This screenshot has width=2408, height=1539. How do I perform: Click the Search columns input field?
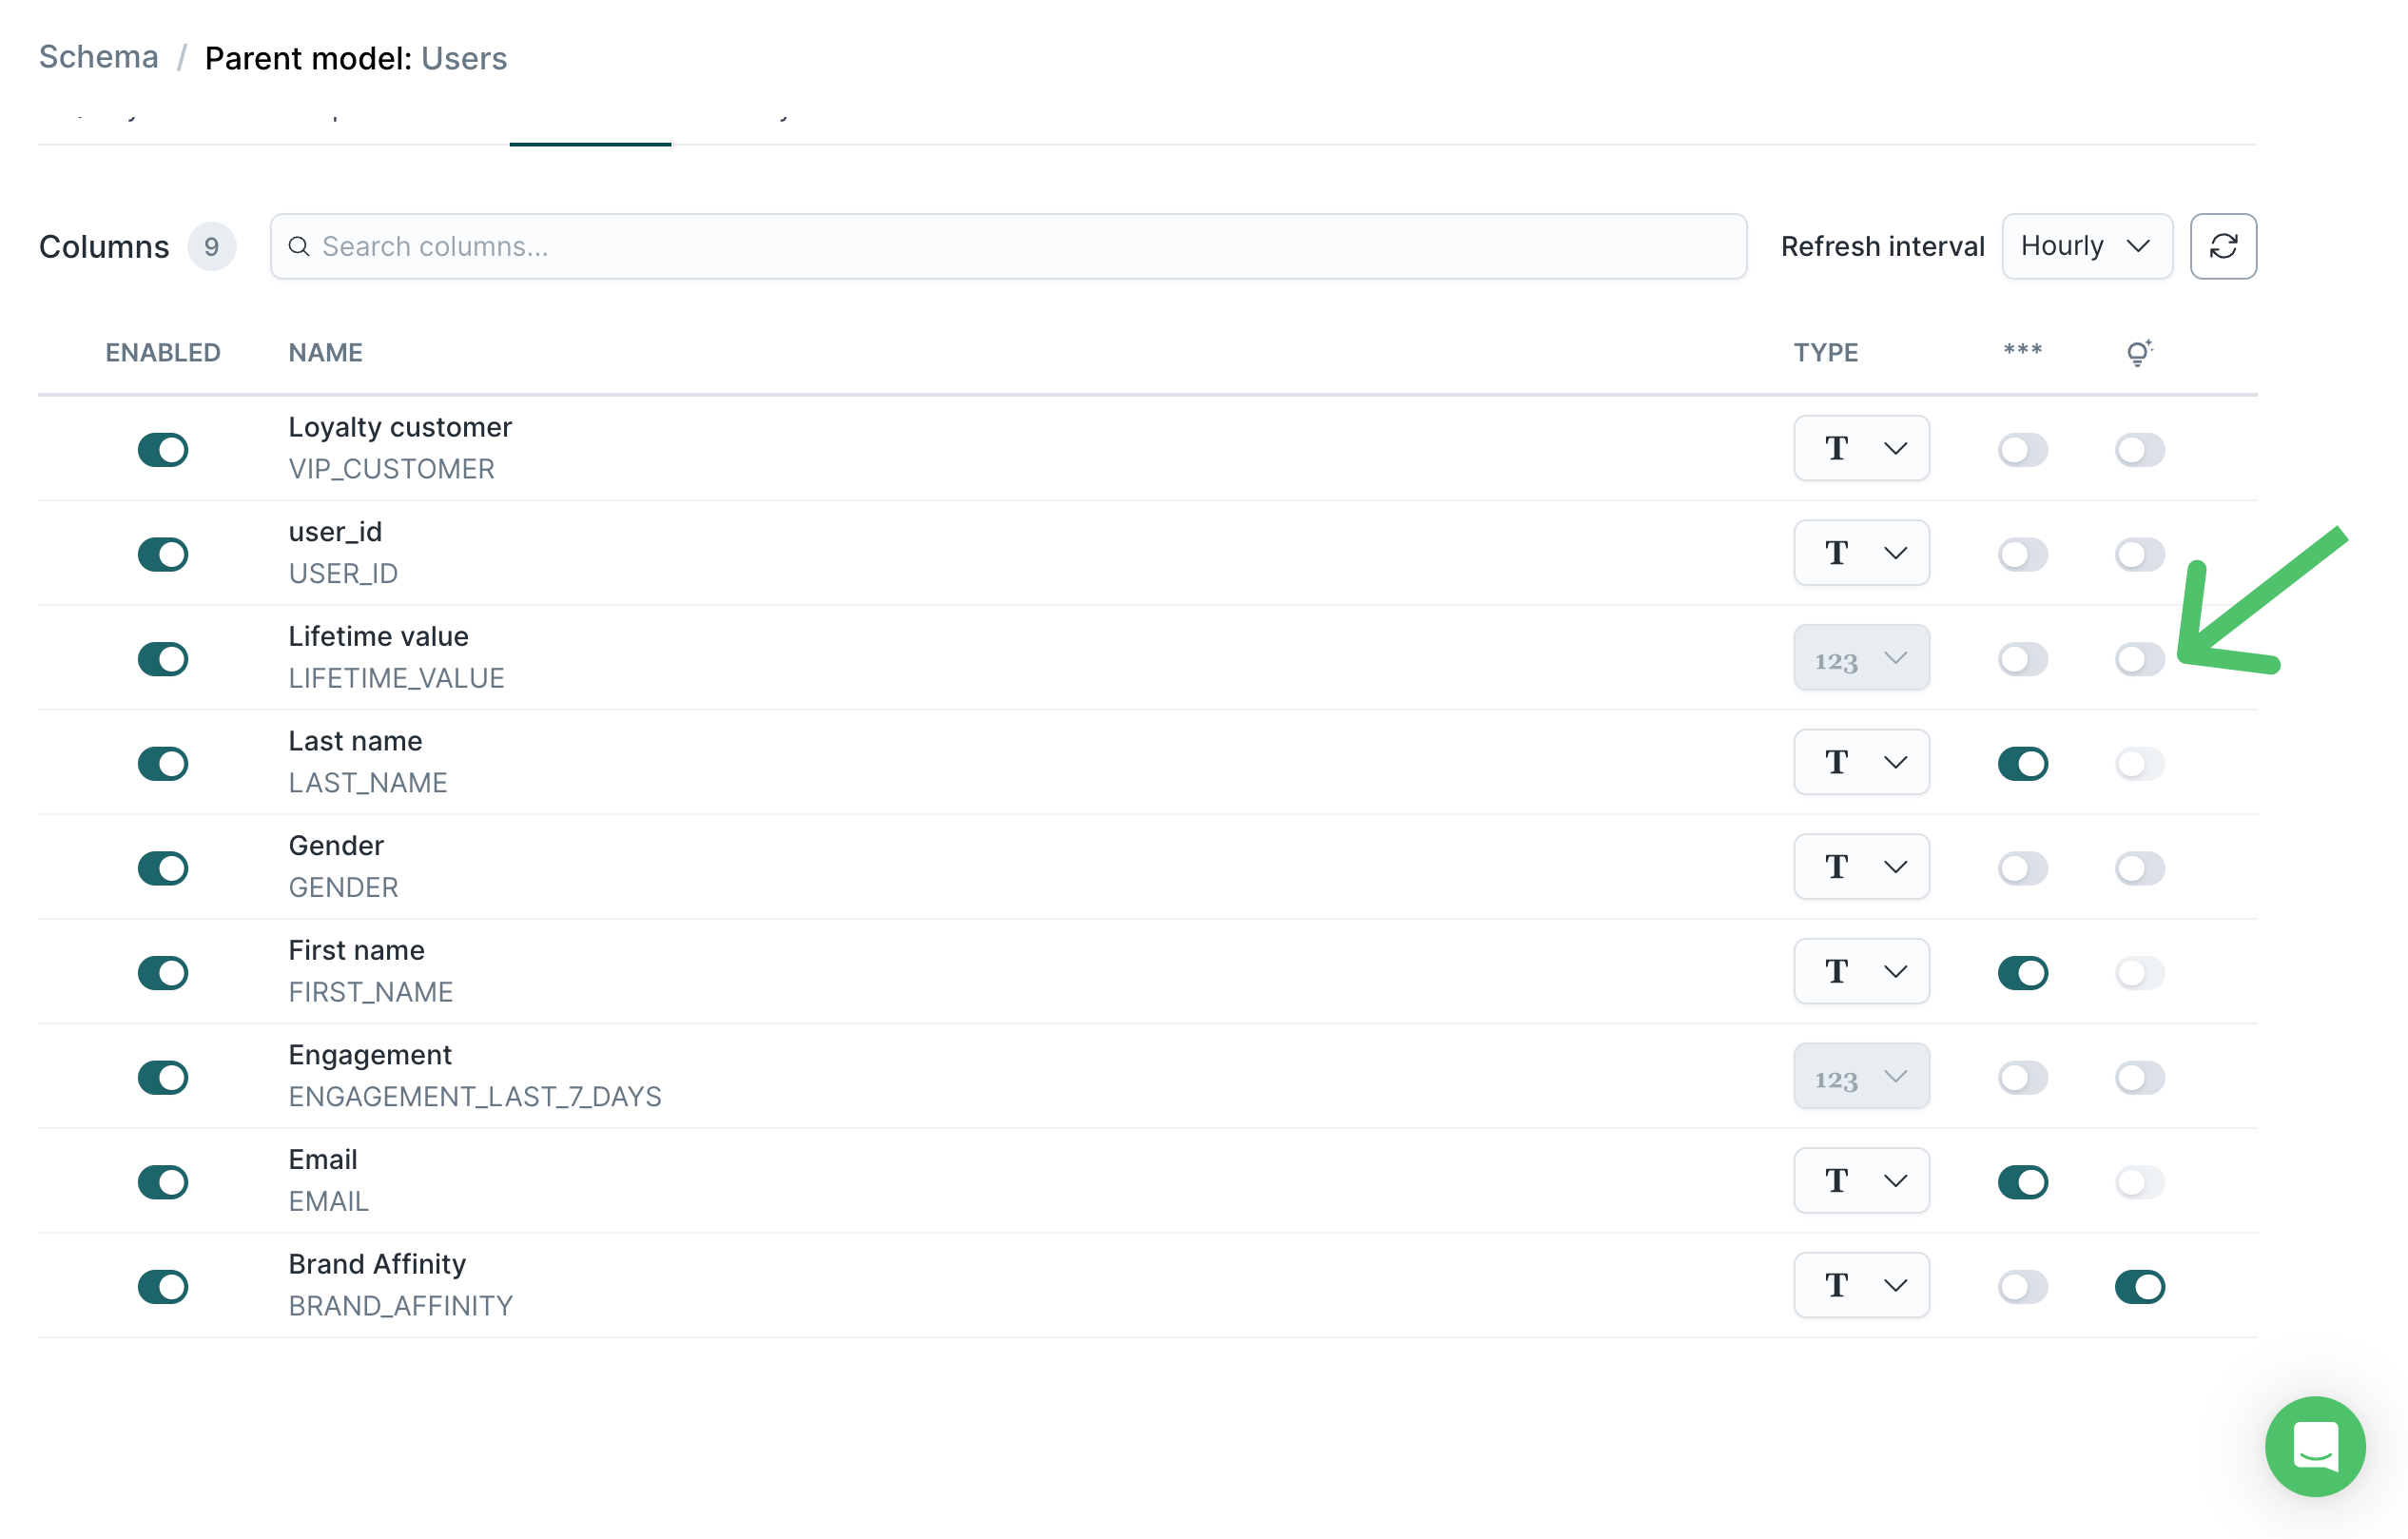1008,246
